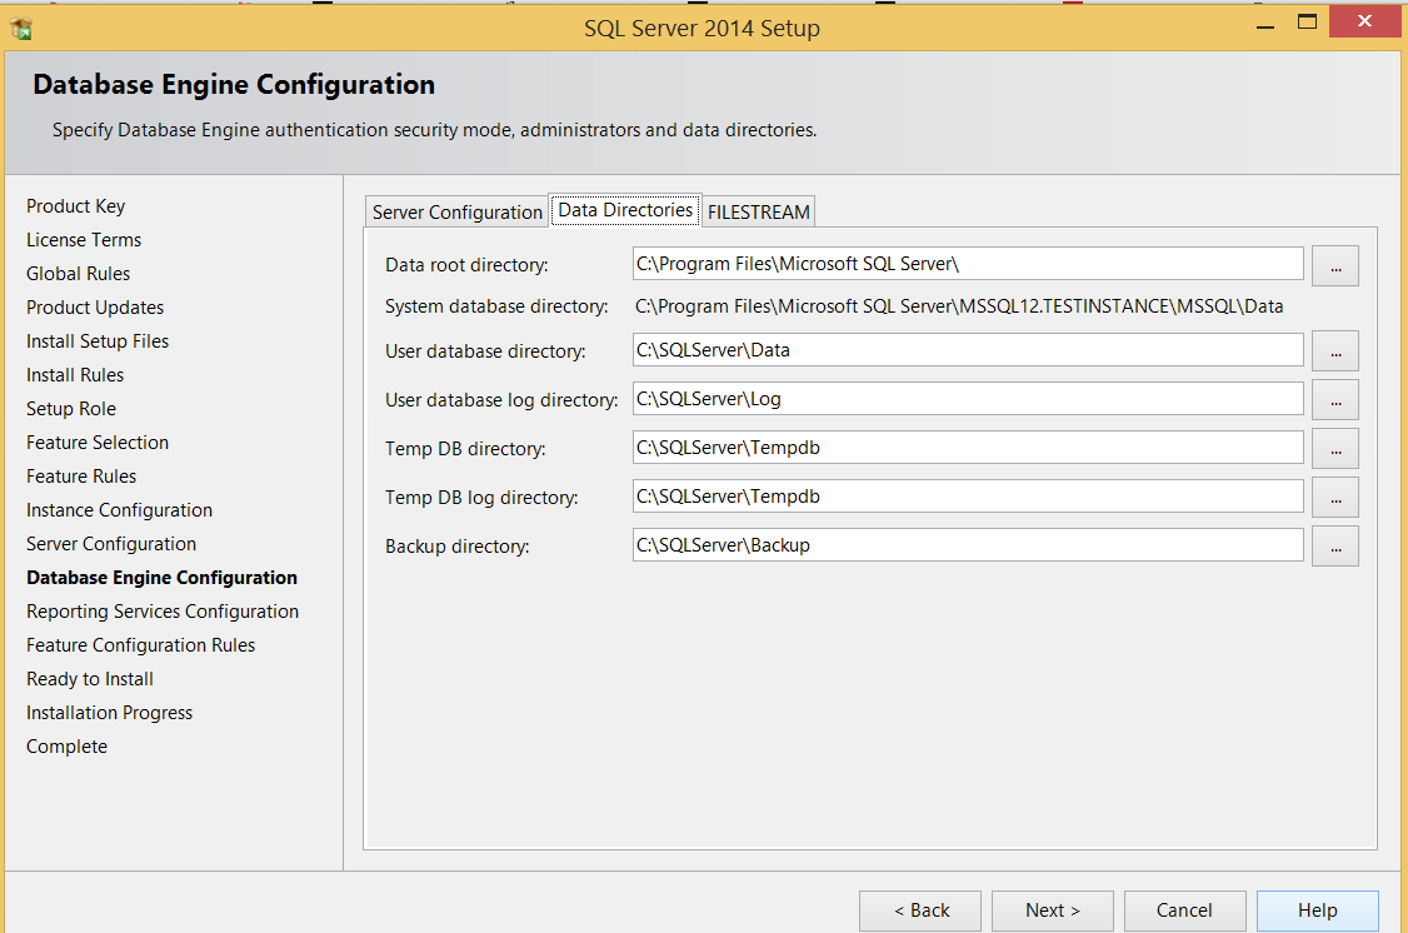Go back with the Back button

click(x=920, y=911)
